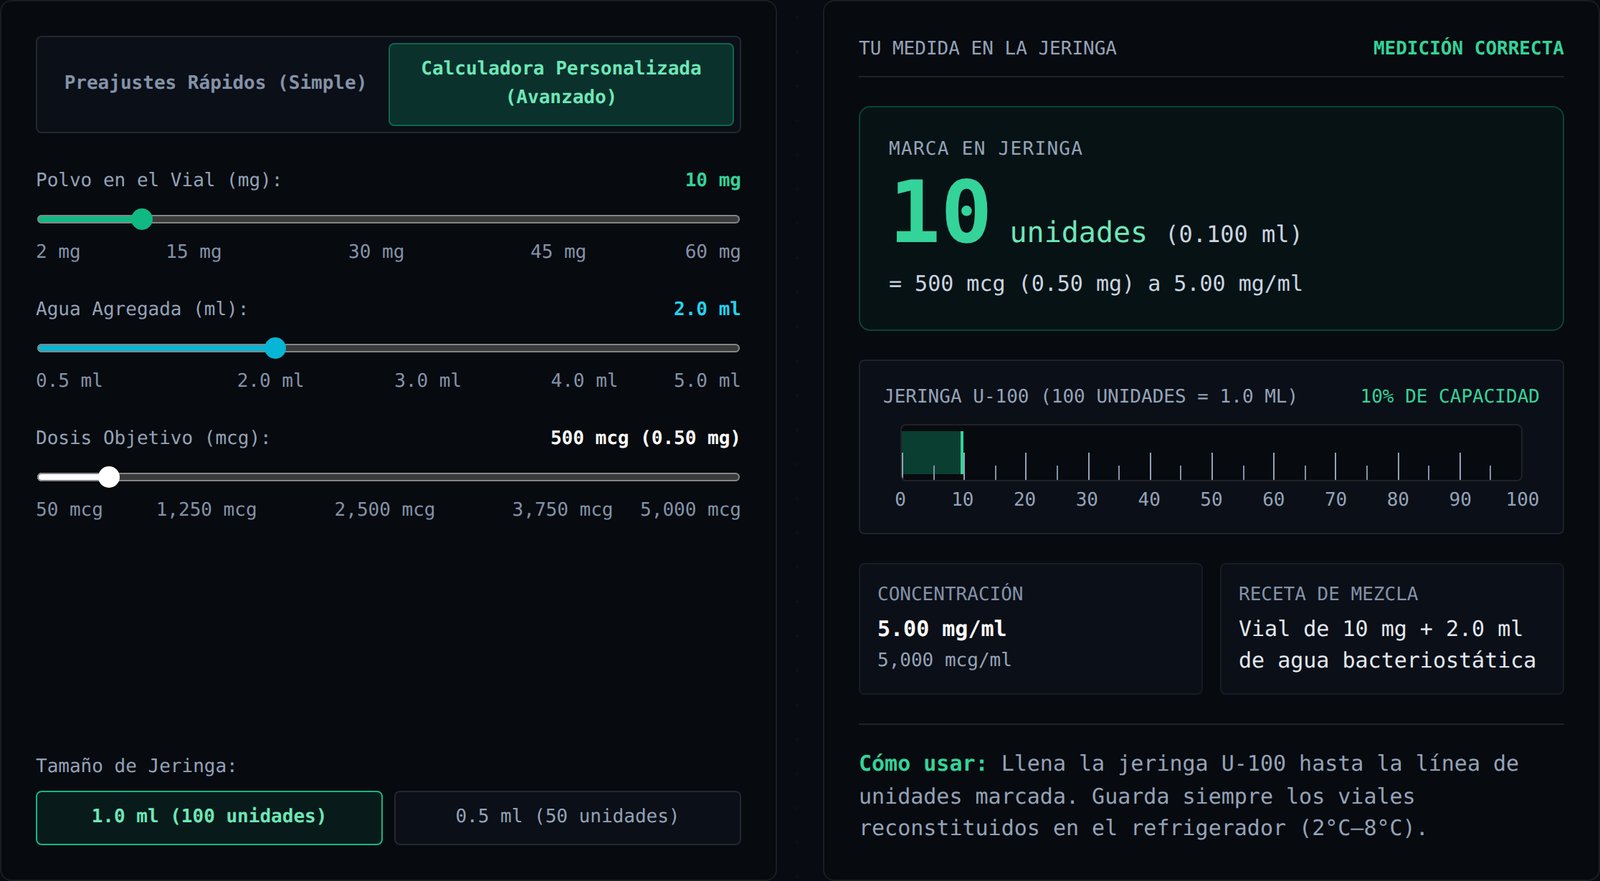The width and height of the screenshot is (1600, 881).
Task: Click the Dosis Objetivo slider handle
Action: 109,477
